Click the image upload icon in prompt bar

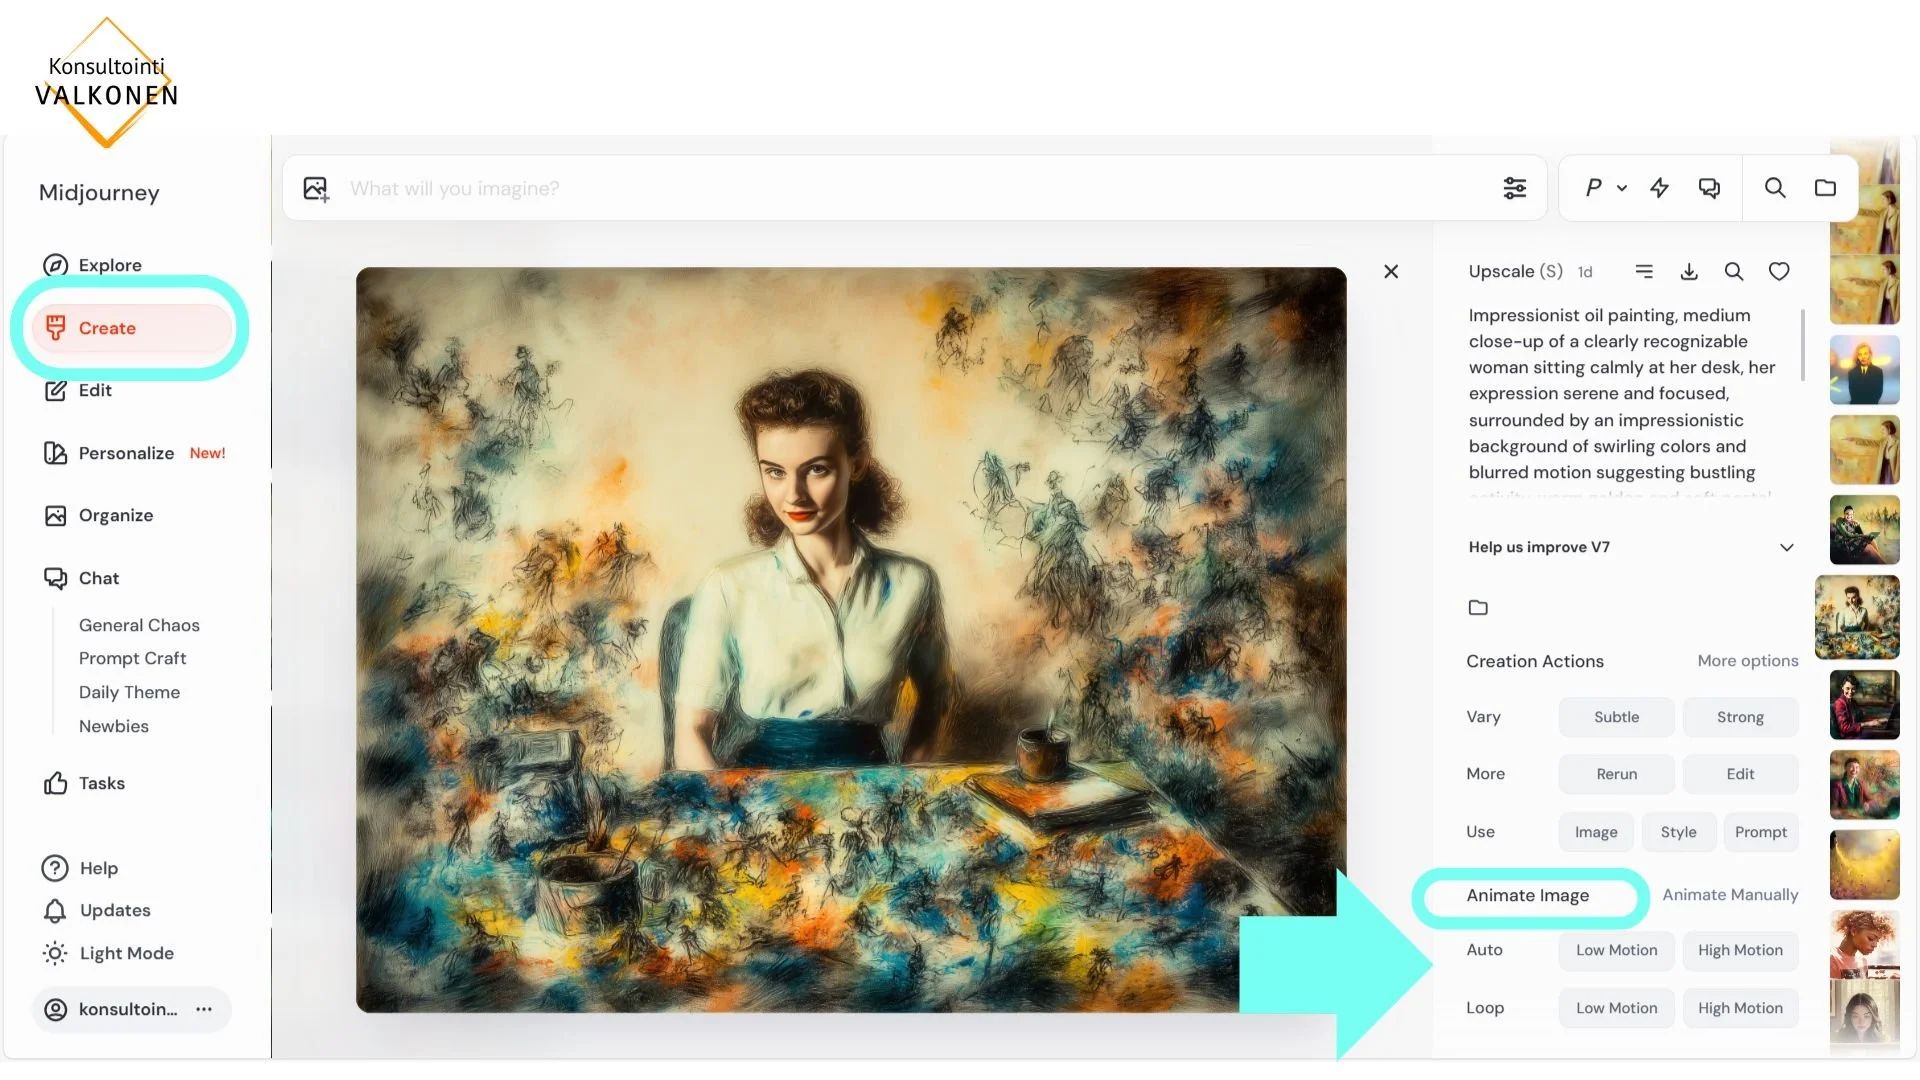[x=316, y=188]
